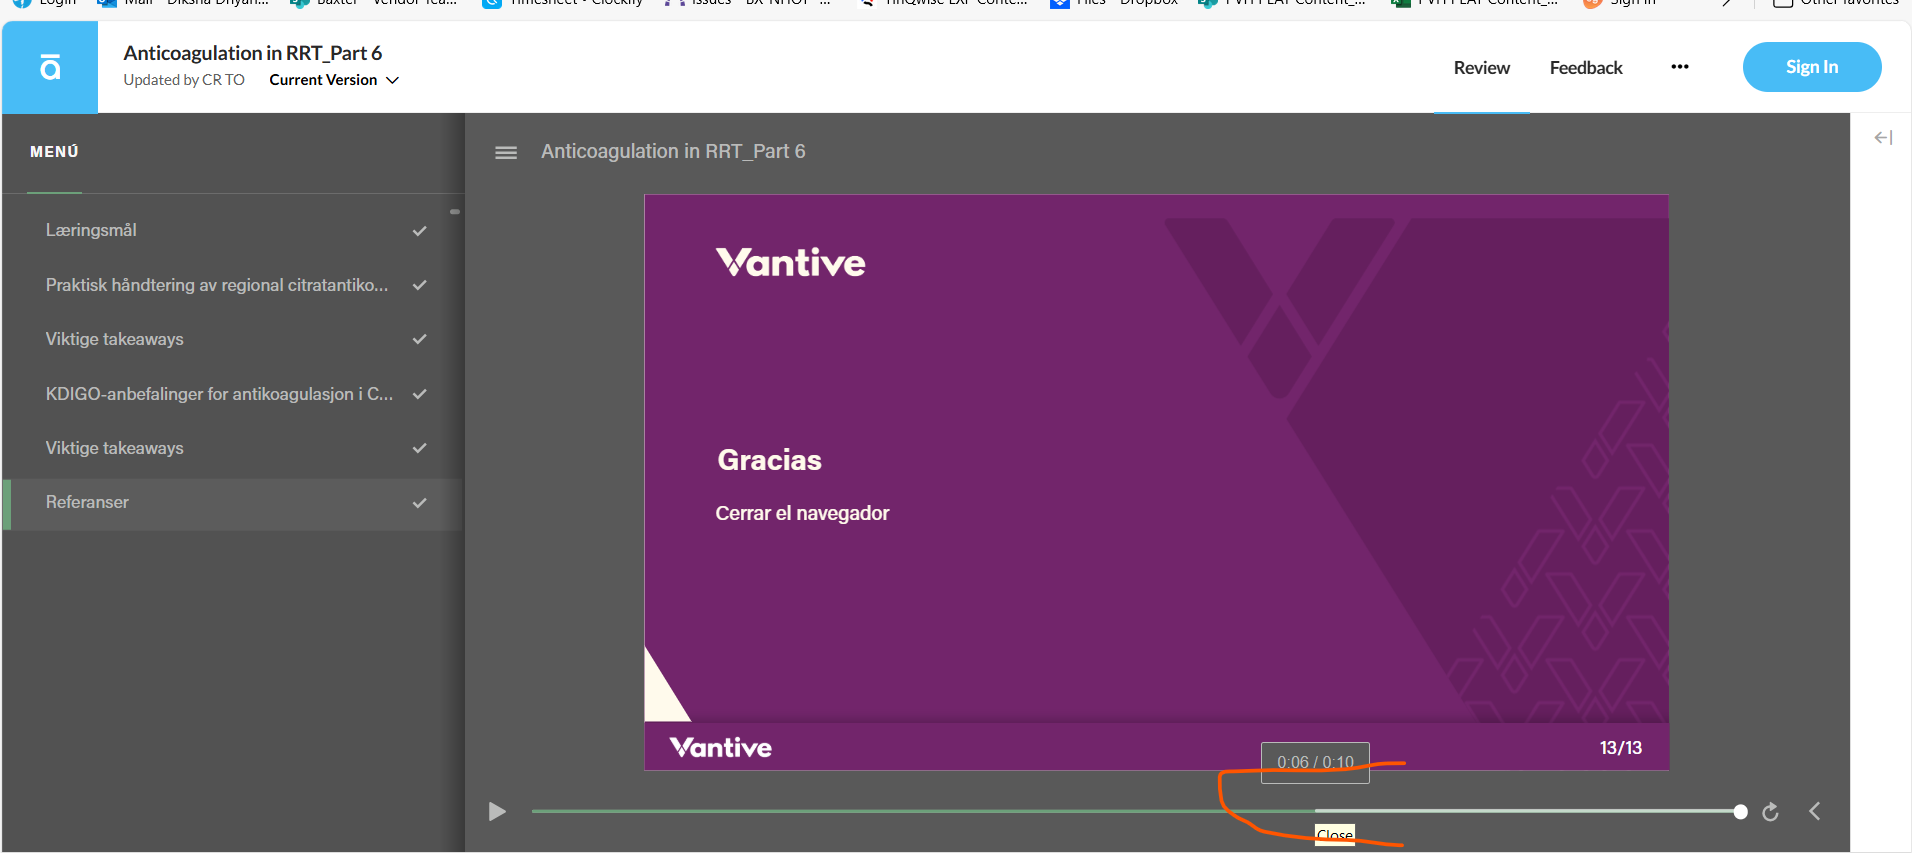
Task: Click the 0:06 / 0:10 time tooltip
Action: click(1315, 762)
